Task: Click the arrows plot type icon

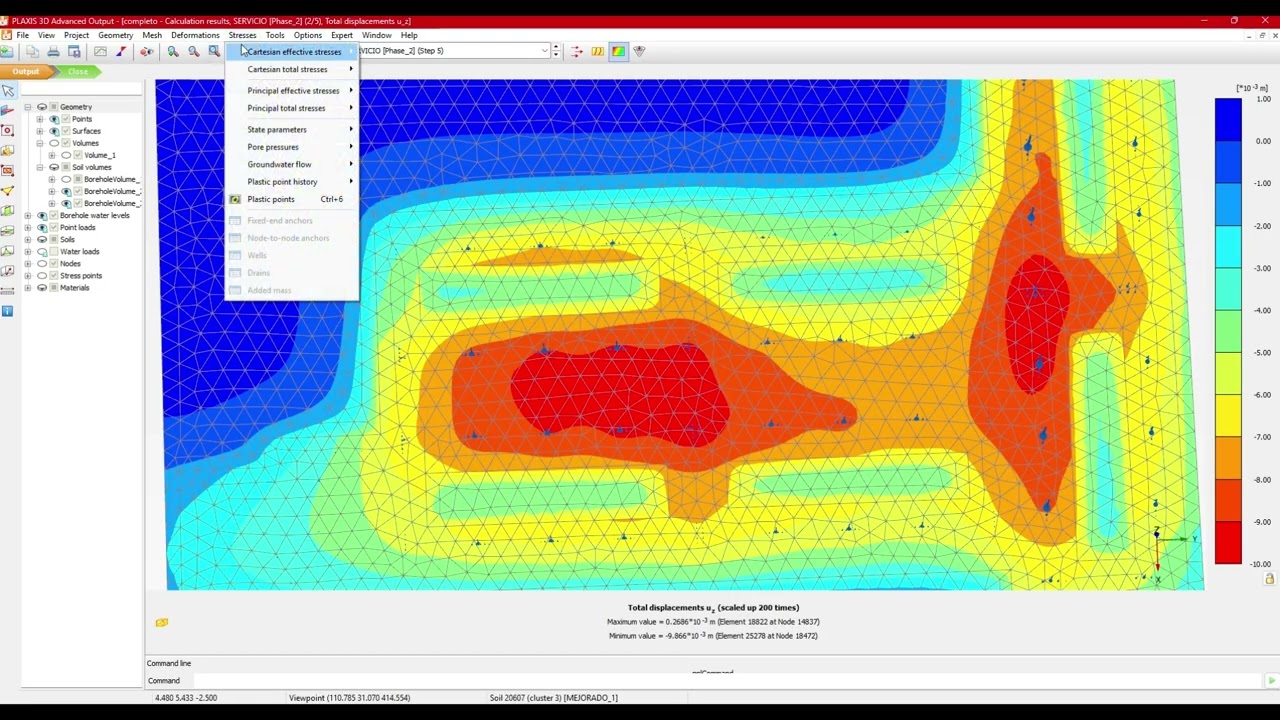Action: point(577,51)
